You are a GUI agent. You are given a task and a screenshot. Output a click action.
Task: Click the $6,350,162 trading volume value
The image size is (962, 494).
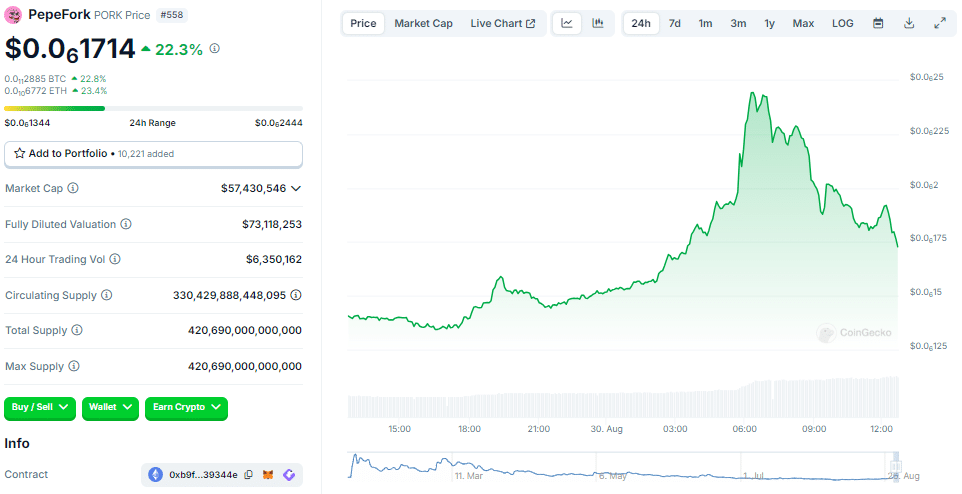[274, 260]
